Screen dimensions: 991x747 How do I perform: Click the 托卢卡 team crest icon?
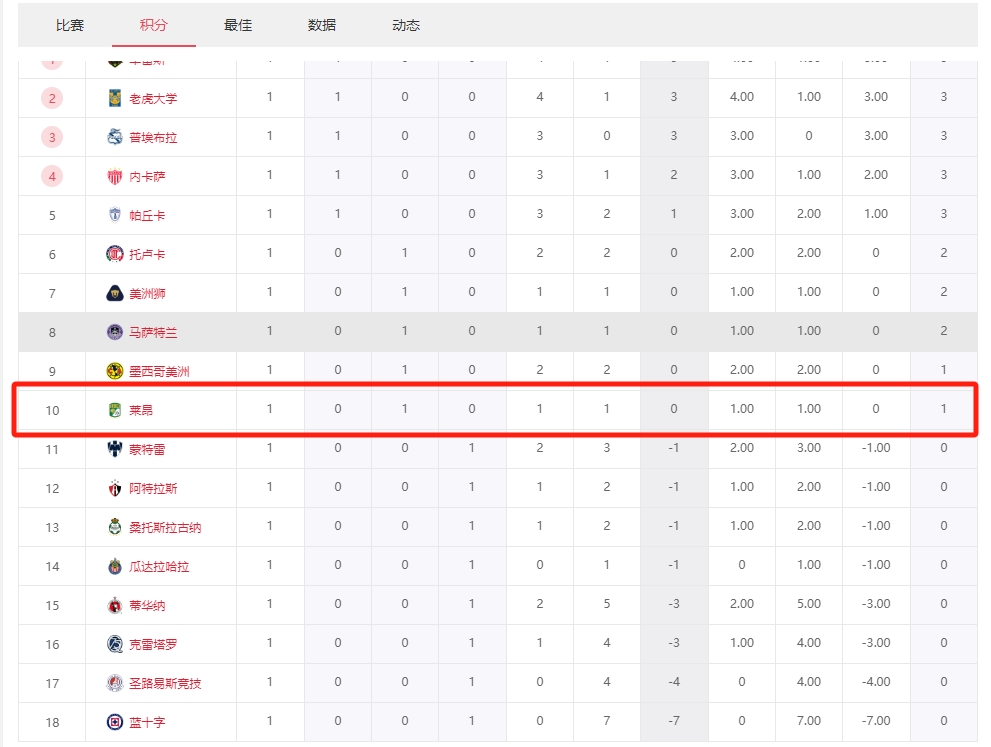click(x=115, y=254)
